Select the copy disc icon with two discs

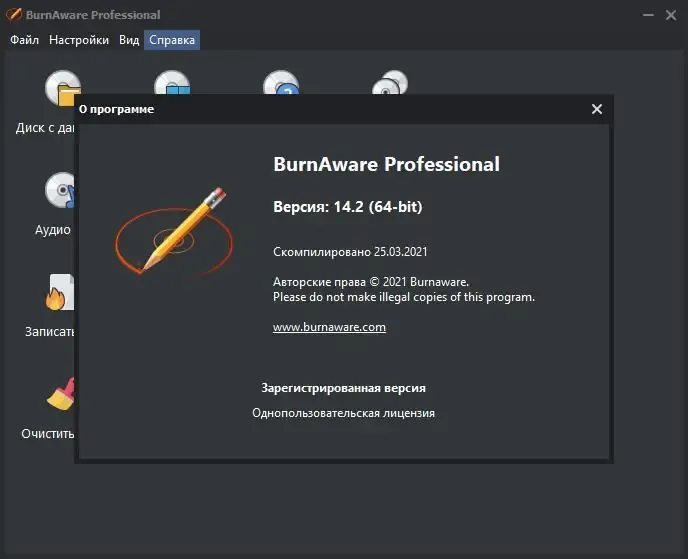coord(390,82)
